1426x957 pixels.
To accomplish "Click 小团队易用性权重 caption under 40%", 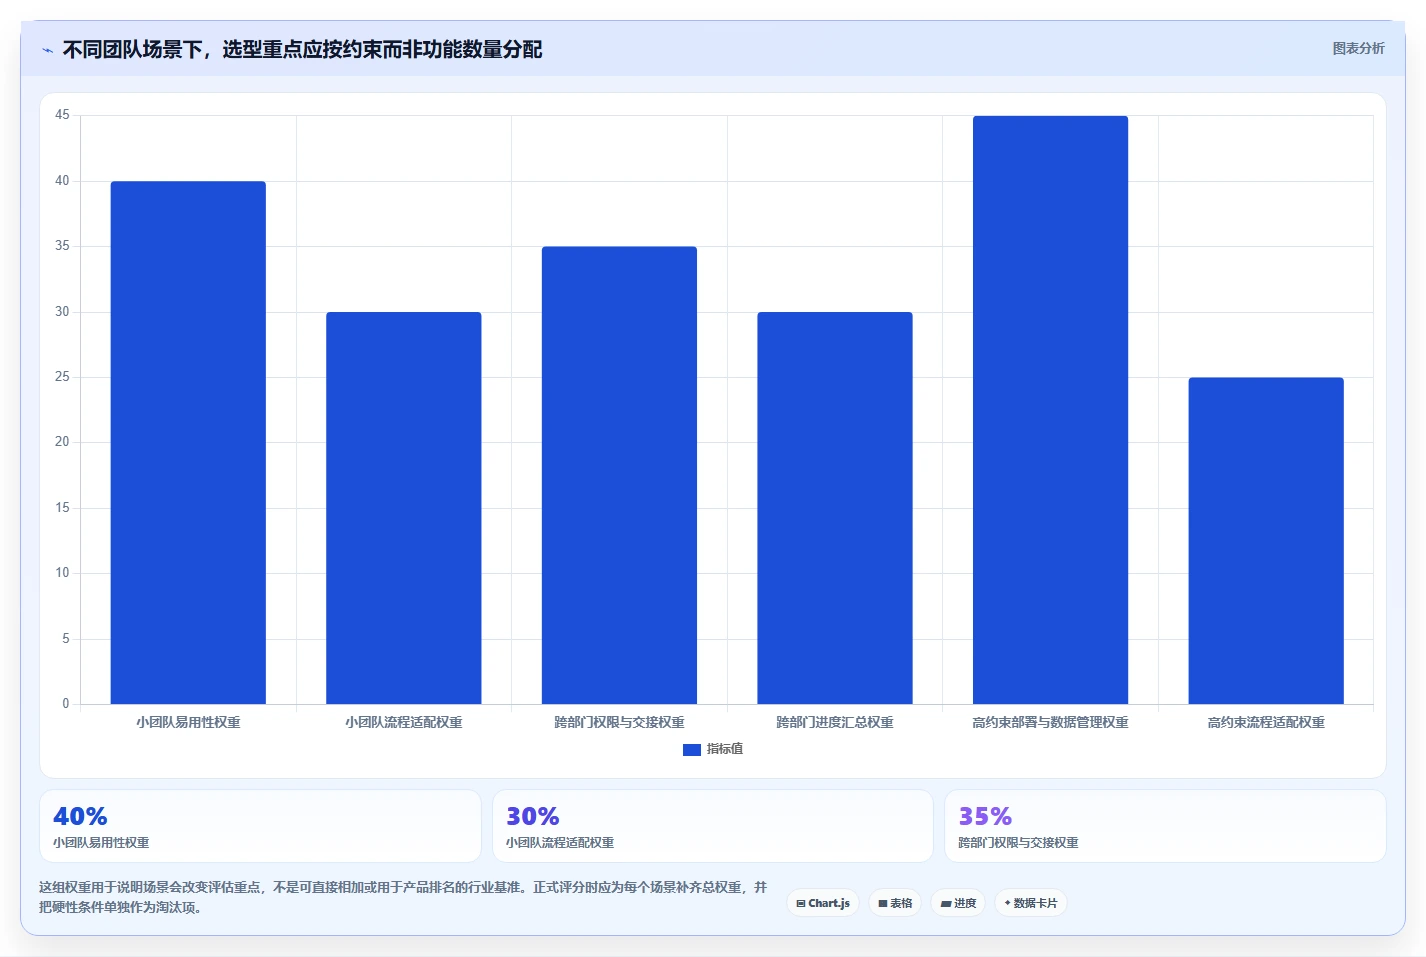I will [x=101, y=843].
